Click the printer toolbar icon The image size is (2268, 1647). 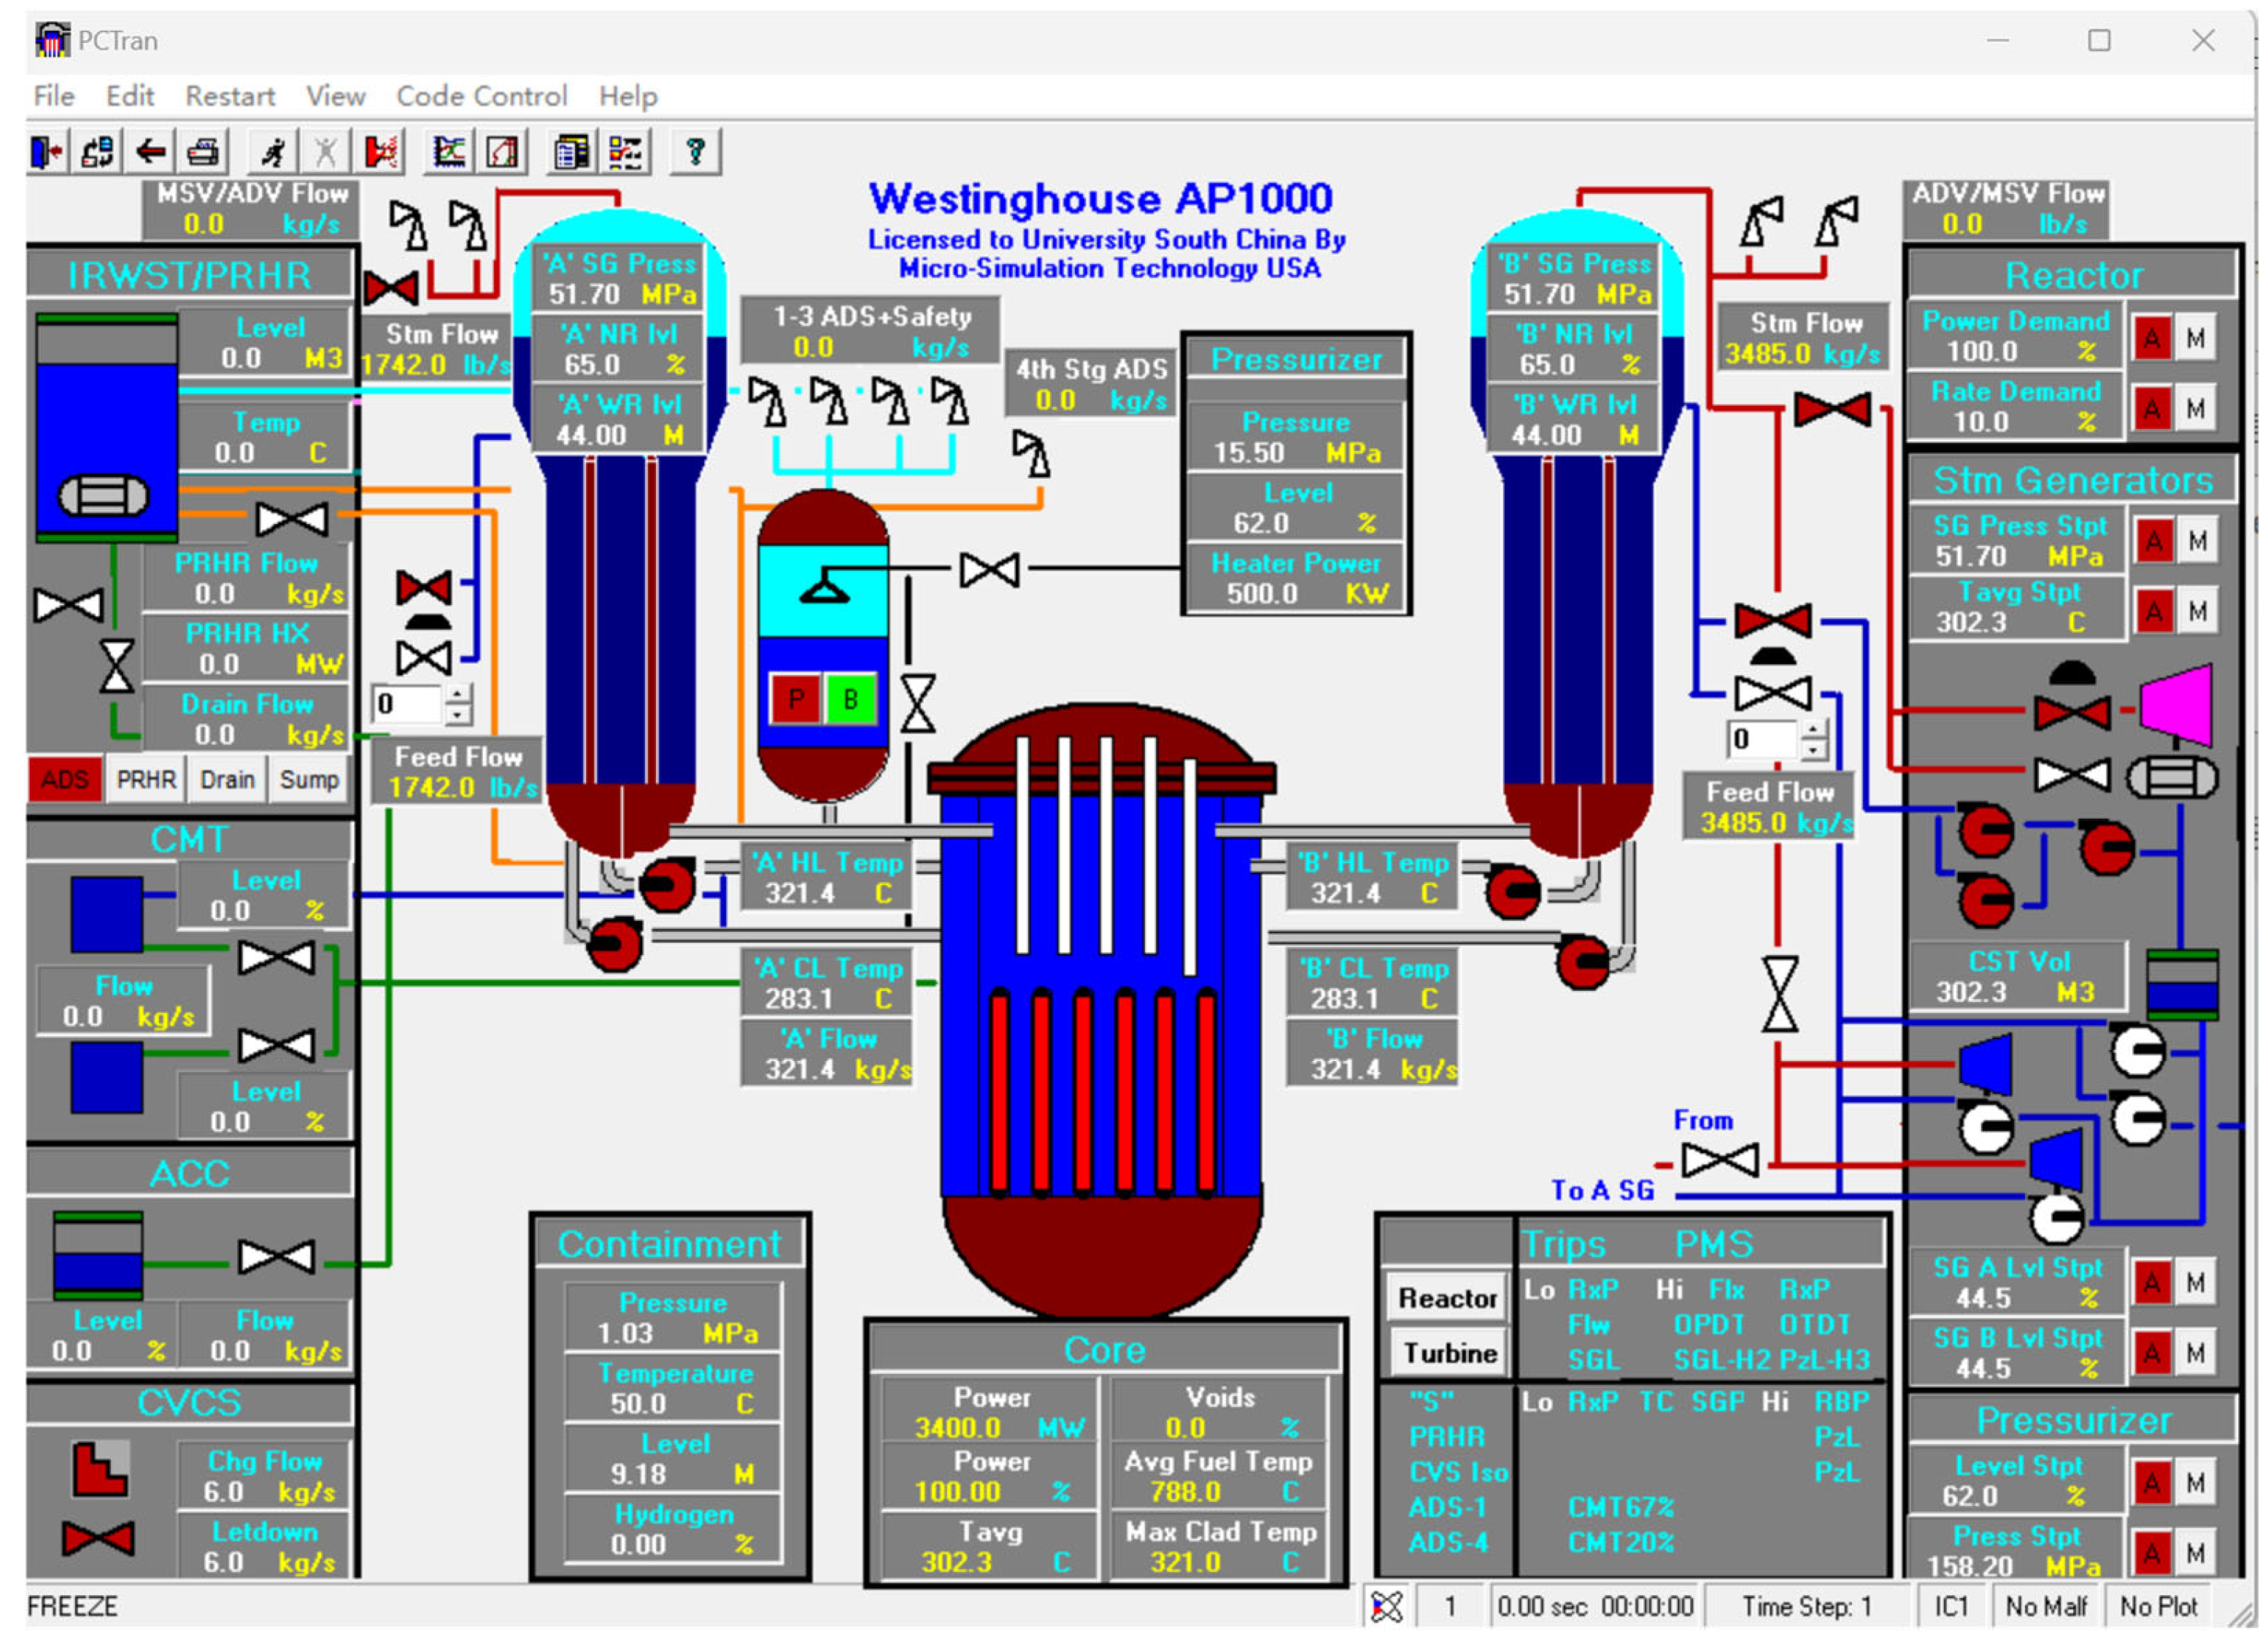[x=204, y=152]
